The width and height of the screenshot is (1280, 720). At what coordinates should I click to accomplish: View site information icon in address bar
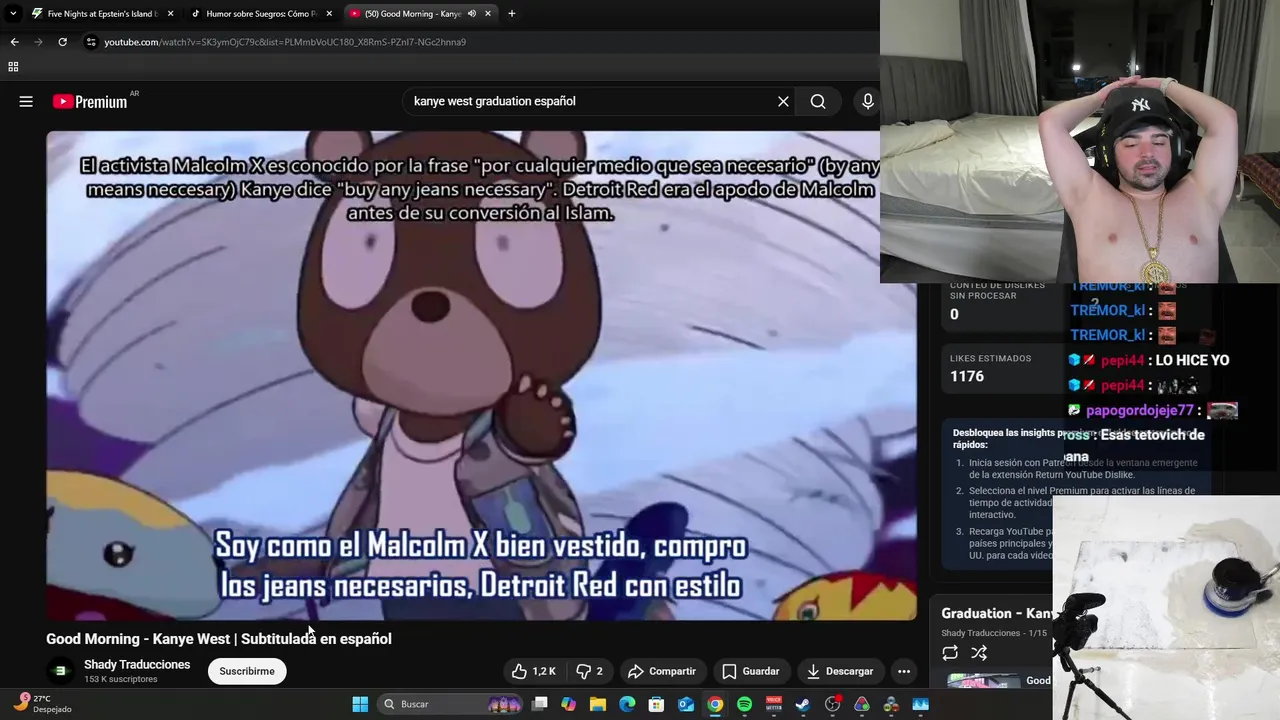point(91,42)
